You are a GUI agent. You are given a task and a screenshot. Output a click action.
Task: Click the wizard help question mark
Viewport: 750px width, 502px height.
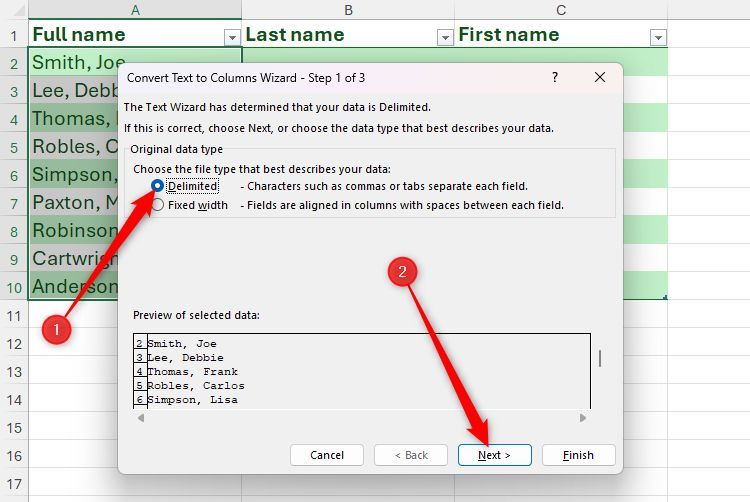click(x=555, y=77)
